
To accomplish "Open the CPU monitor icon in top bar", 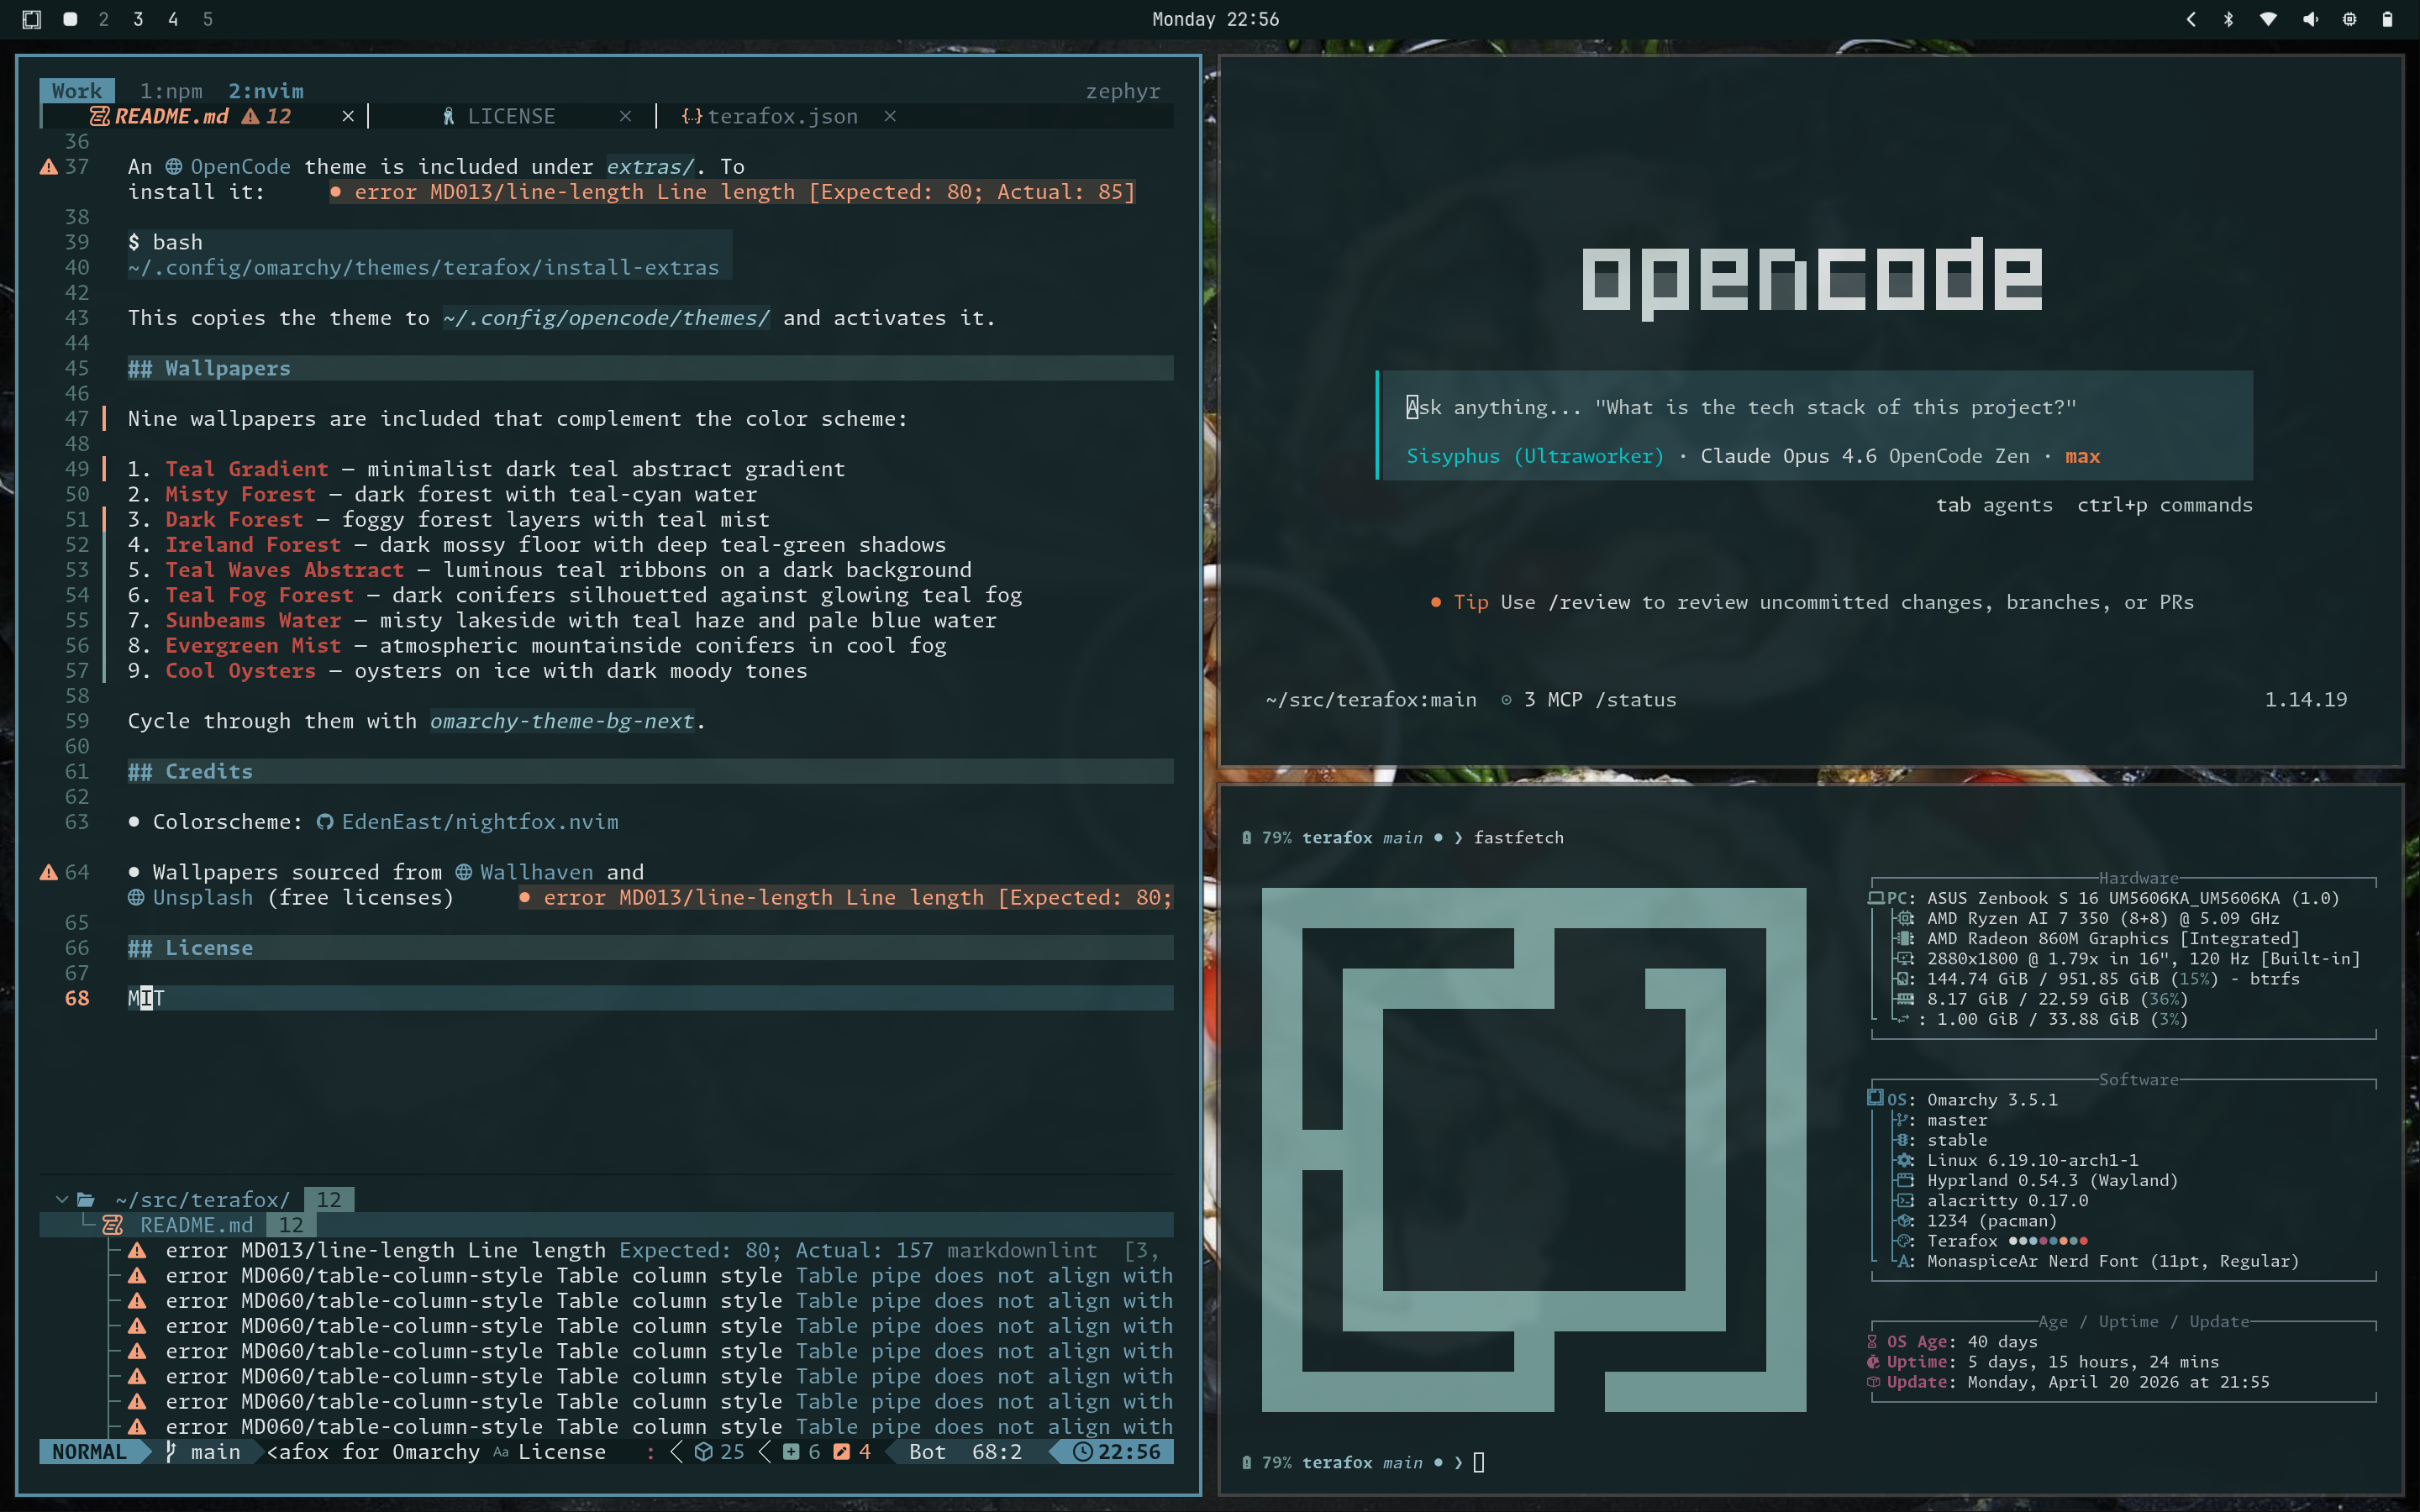I will coord(2350,19).
